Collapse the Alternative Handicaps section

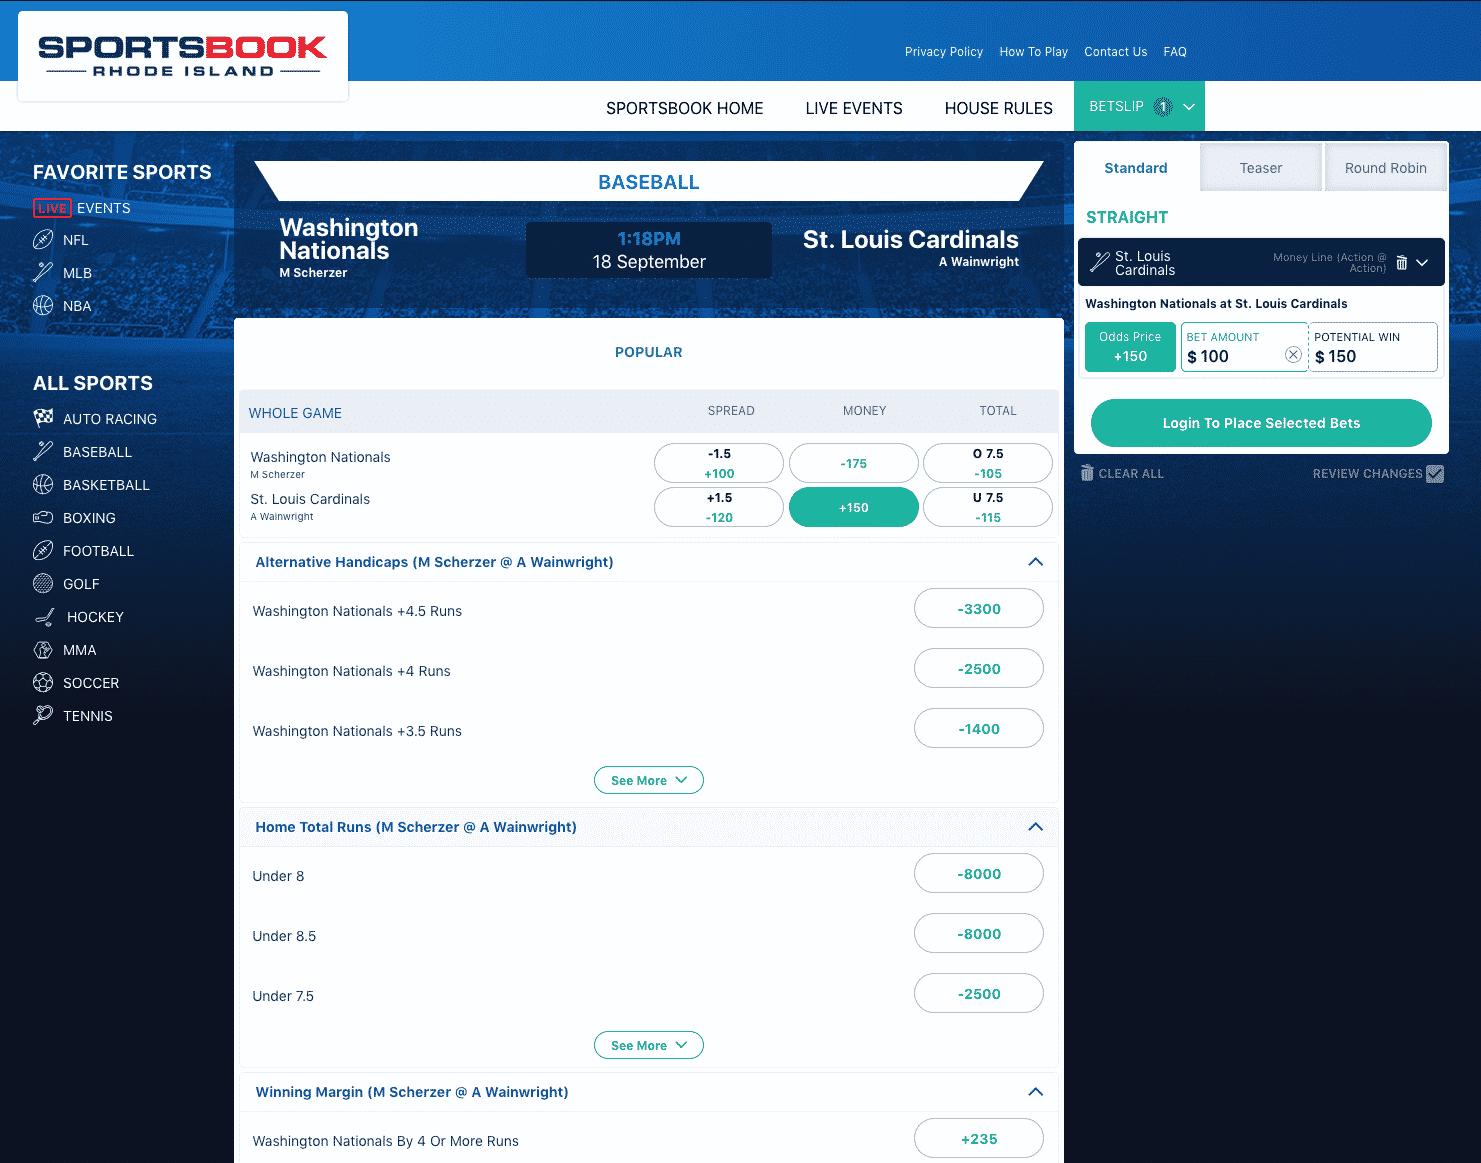click(1036, 562)
